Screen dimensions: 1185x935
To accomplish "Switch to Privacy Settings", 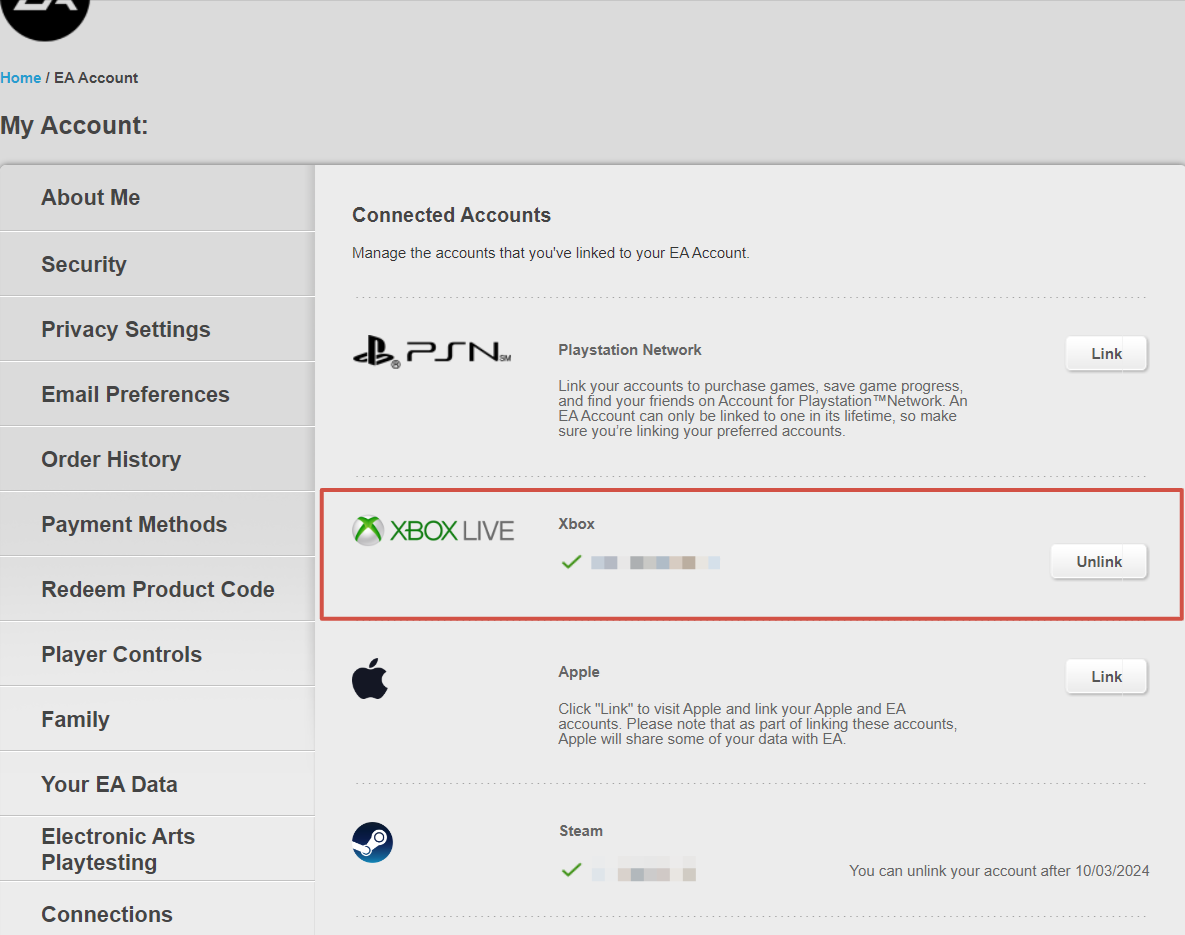I will [126, 330].
